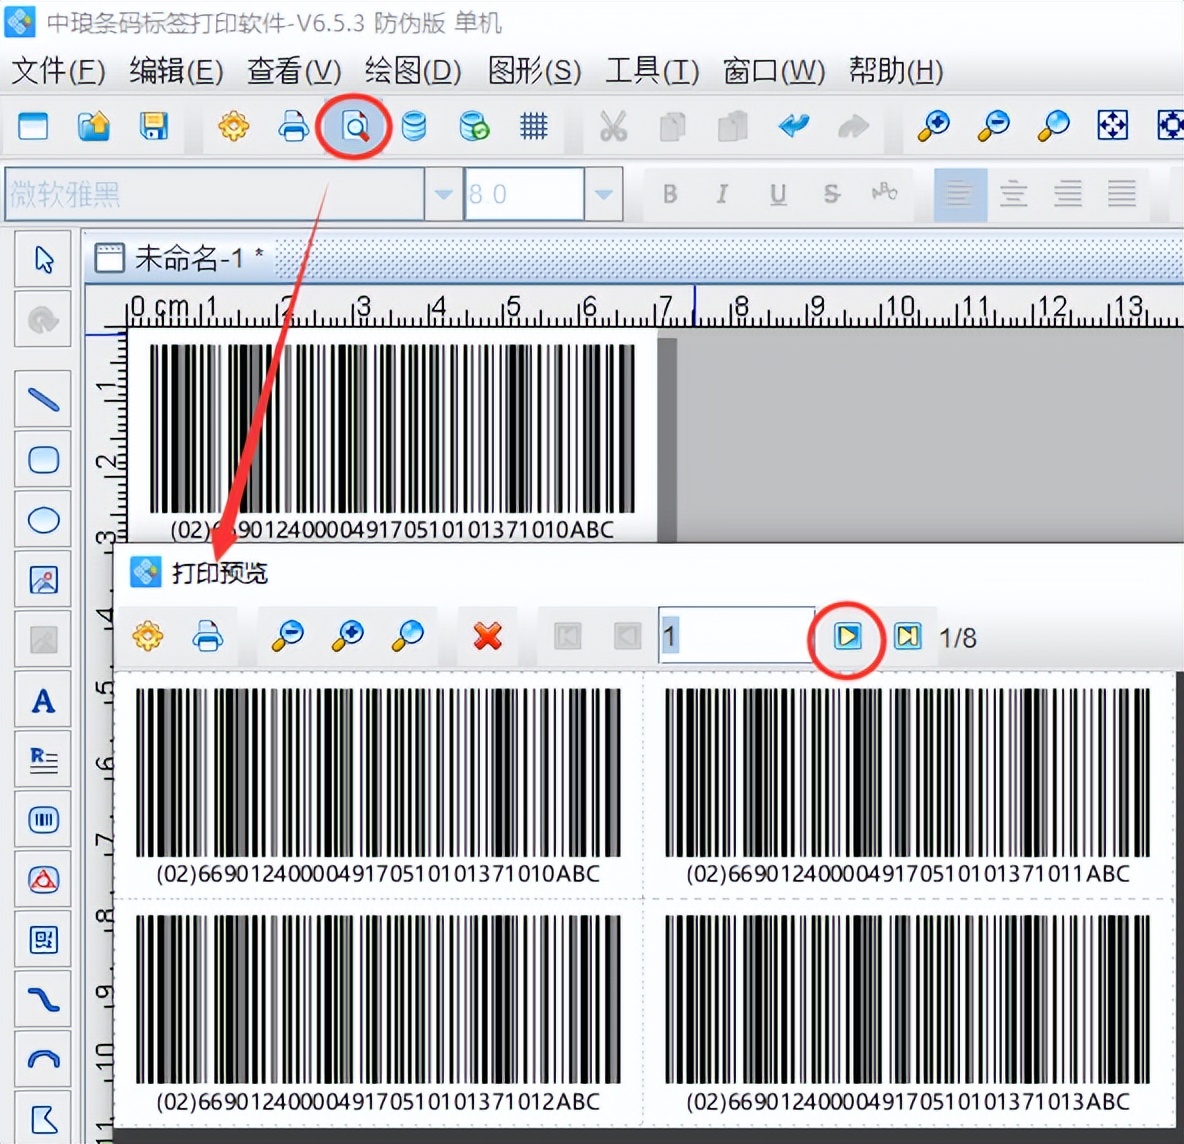Open the 文件(F) menu
The image size is (1184, 1144).
[x=58, y=72]
